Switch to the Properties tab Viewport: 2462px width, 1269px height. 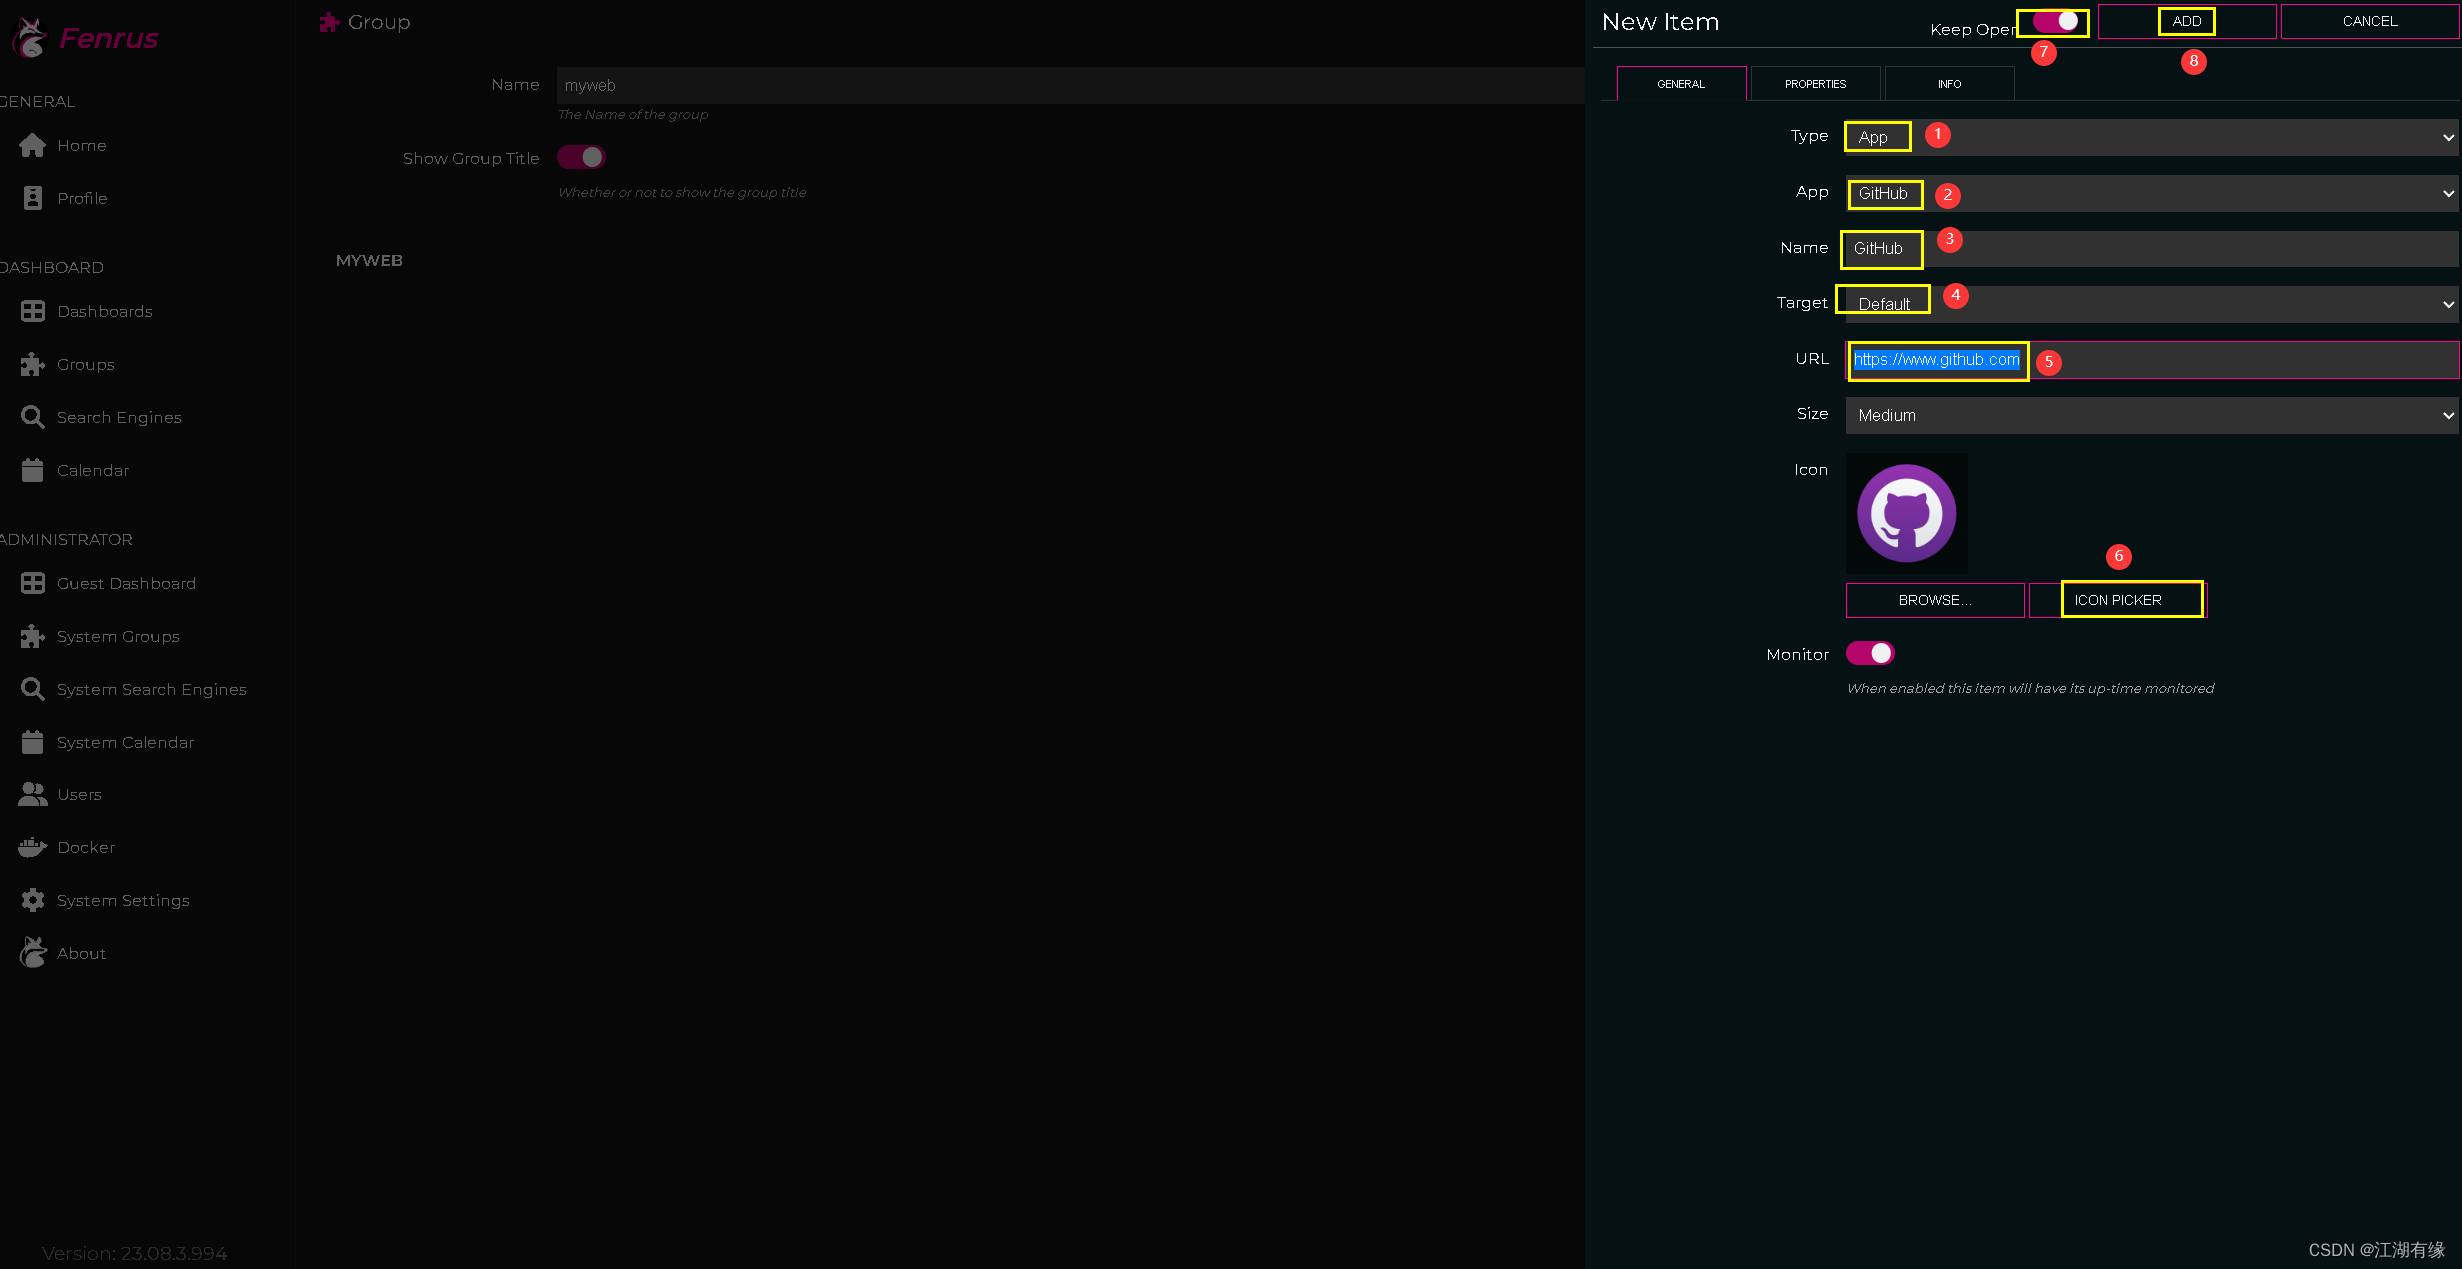1815,84
